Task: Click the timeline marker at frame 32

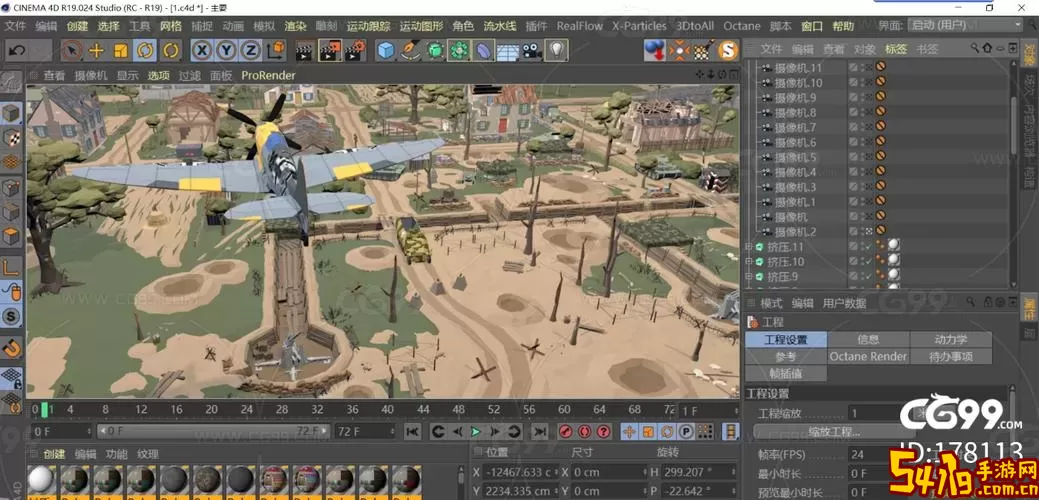Action: tap(317, 410)
